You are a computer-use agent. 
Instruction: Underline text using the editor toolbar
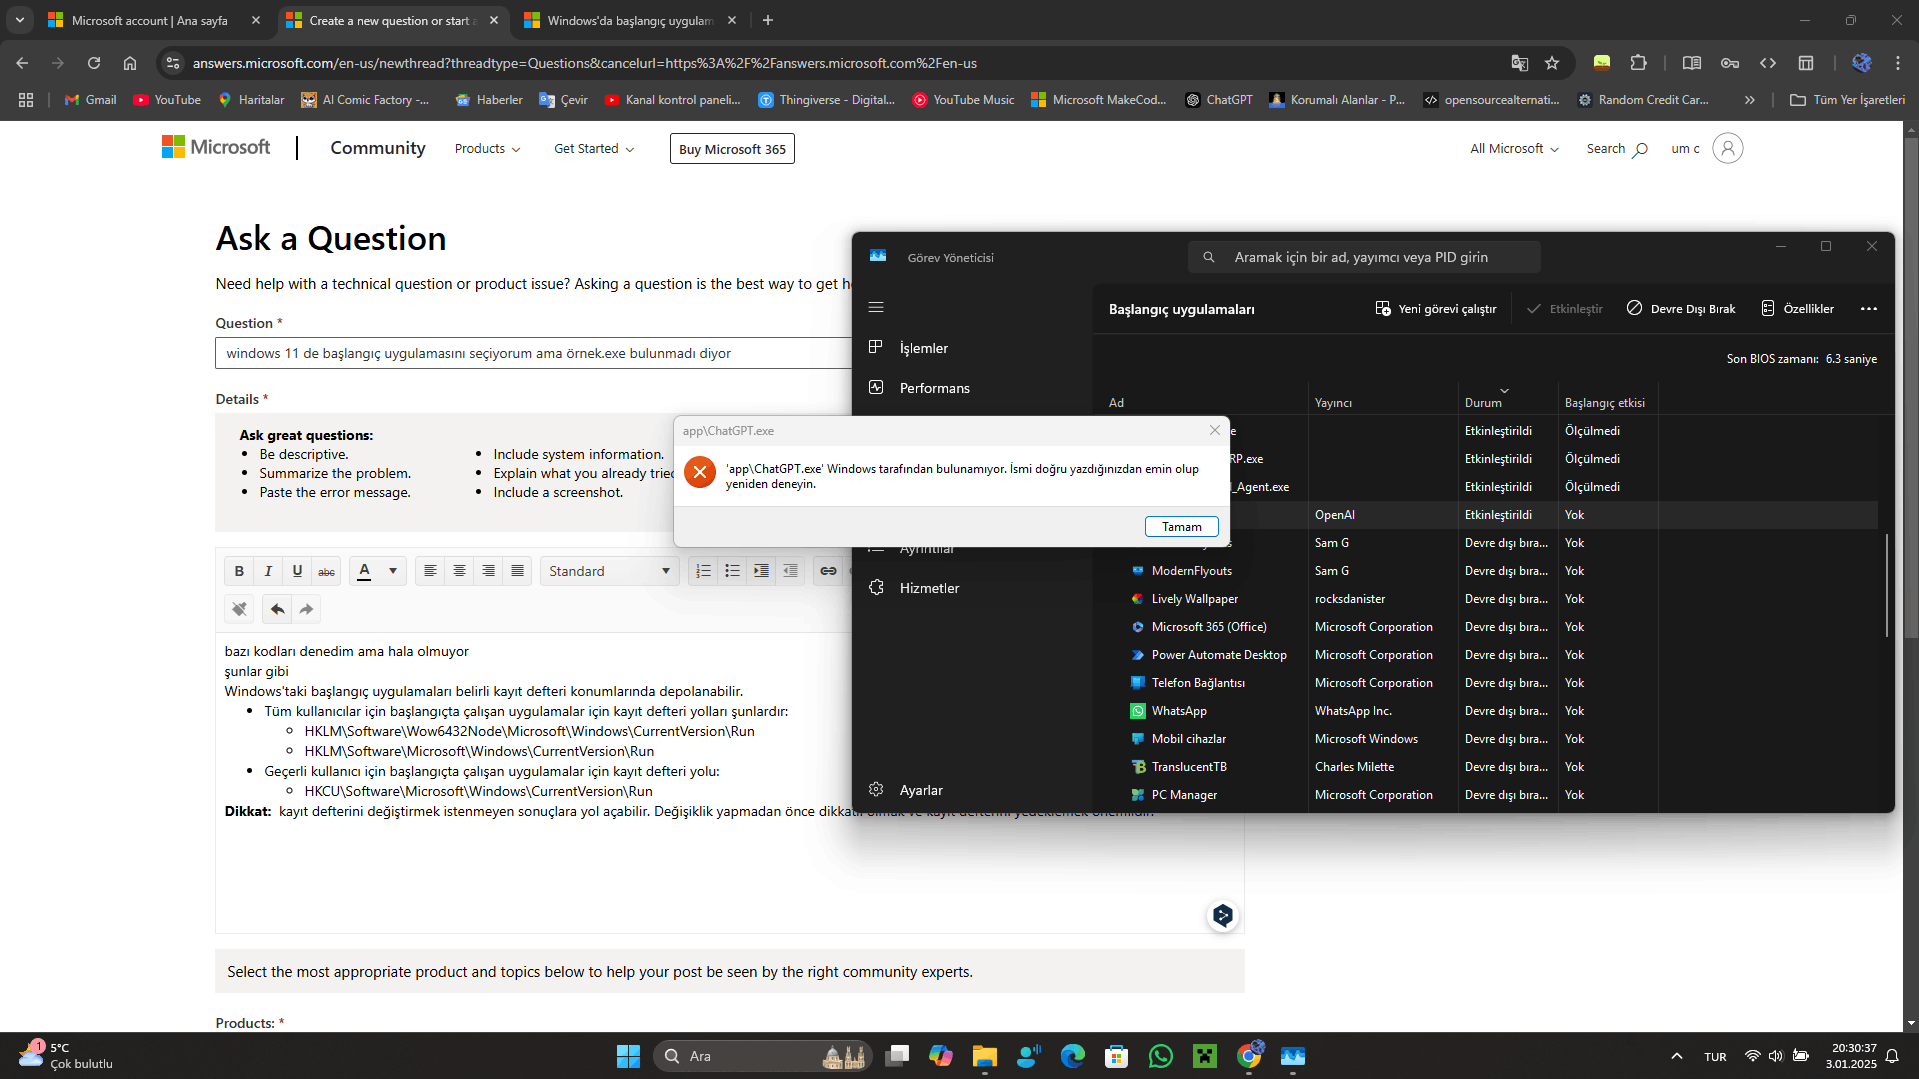point(297,571)
